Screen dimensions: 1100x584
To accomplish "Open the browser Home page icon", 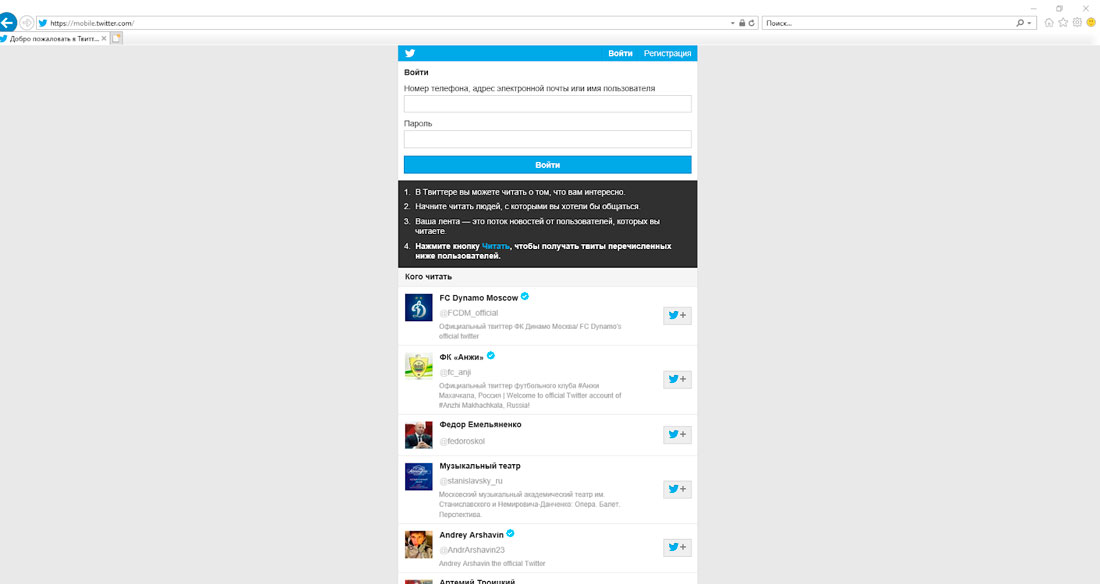I will click(1046, 20).
